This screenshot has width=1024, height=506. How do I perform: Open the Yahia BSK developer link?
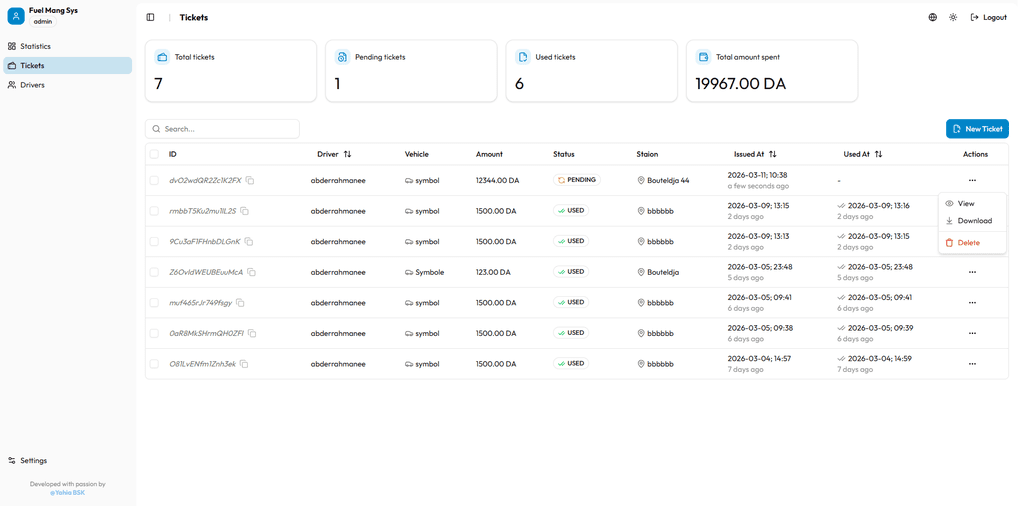click(68, 492)
